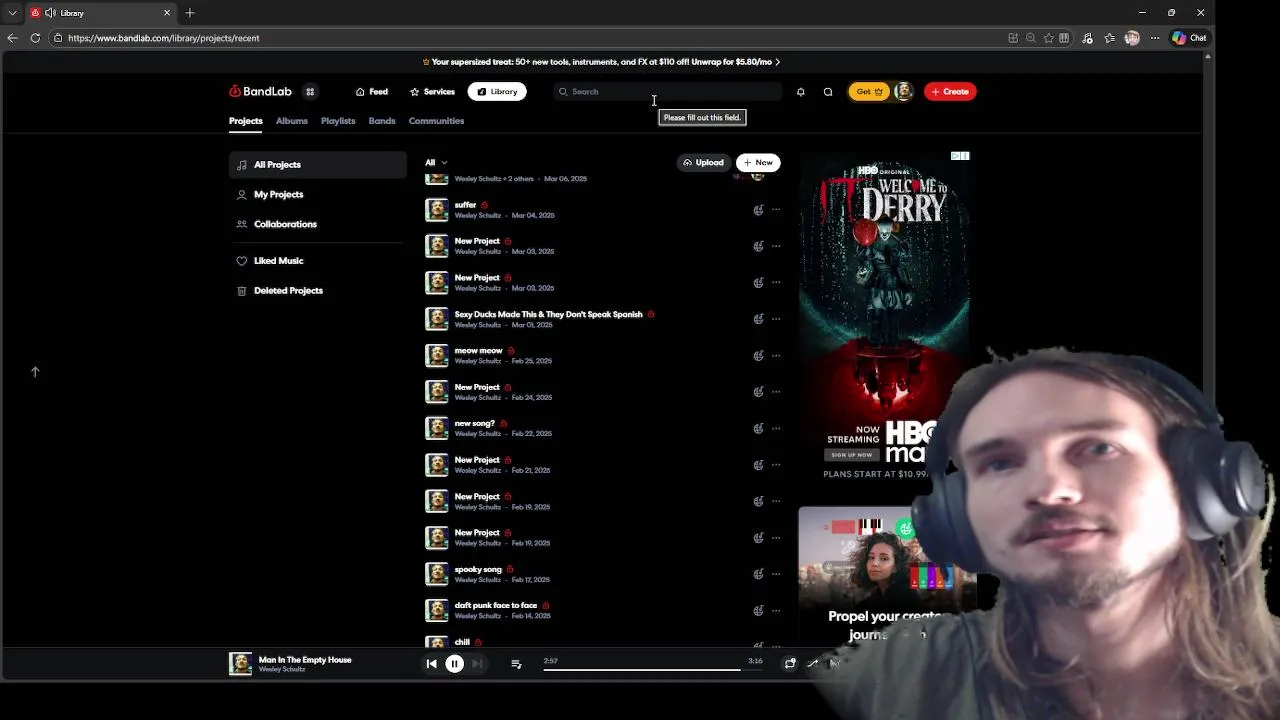The height and width of the screenshot is (720, 1280).
Task: Click the red Create button
Action: coord(950,91)
